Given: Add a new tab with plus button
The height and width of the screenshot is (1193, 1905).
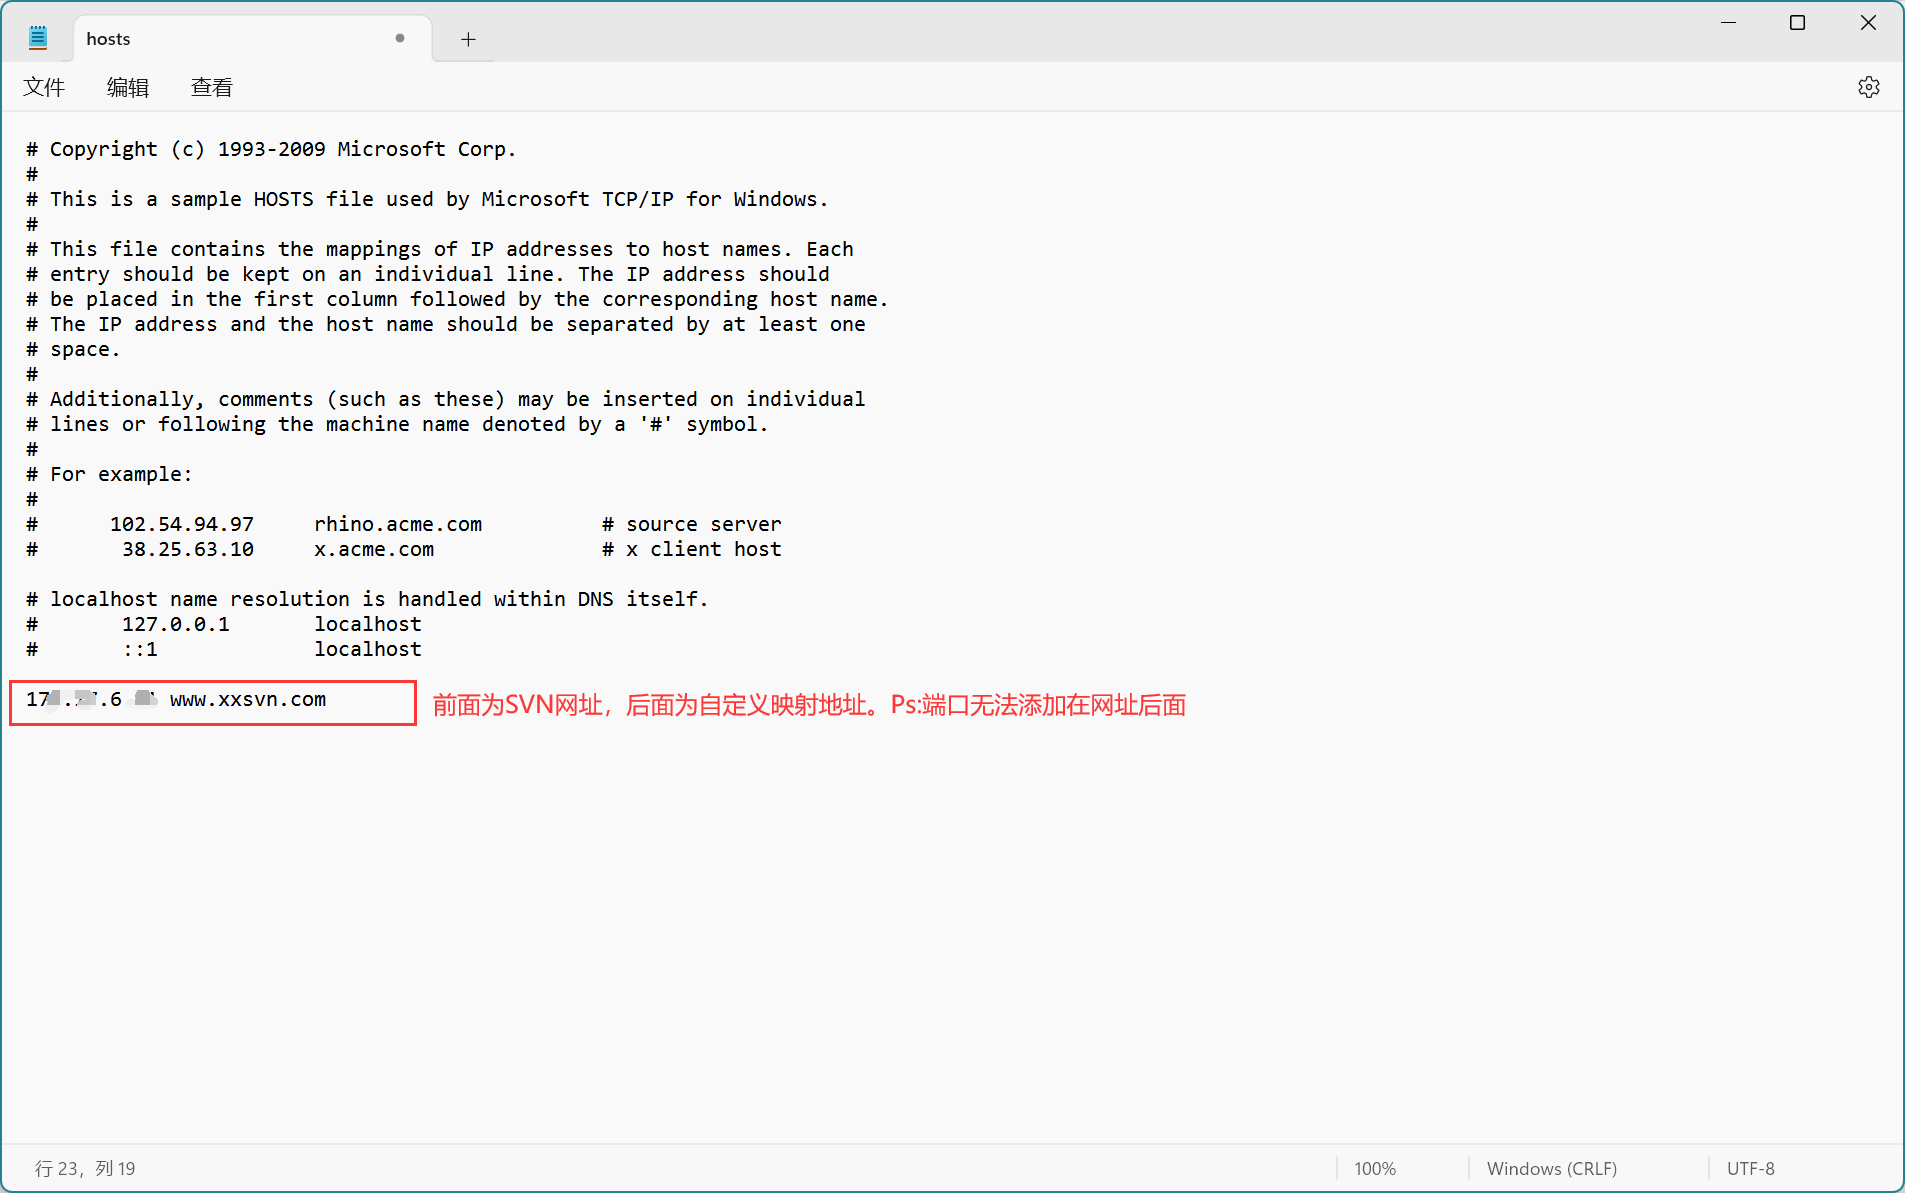Looking at the screenshot, I should tap(468, 39).
